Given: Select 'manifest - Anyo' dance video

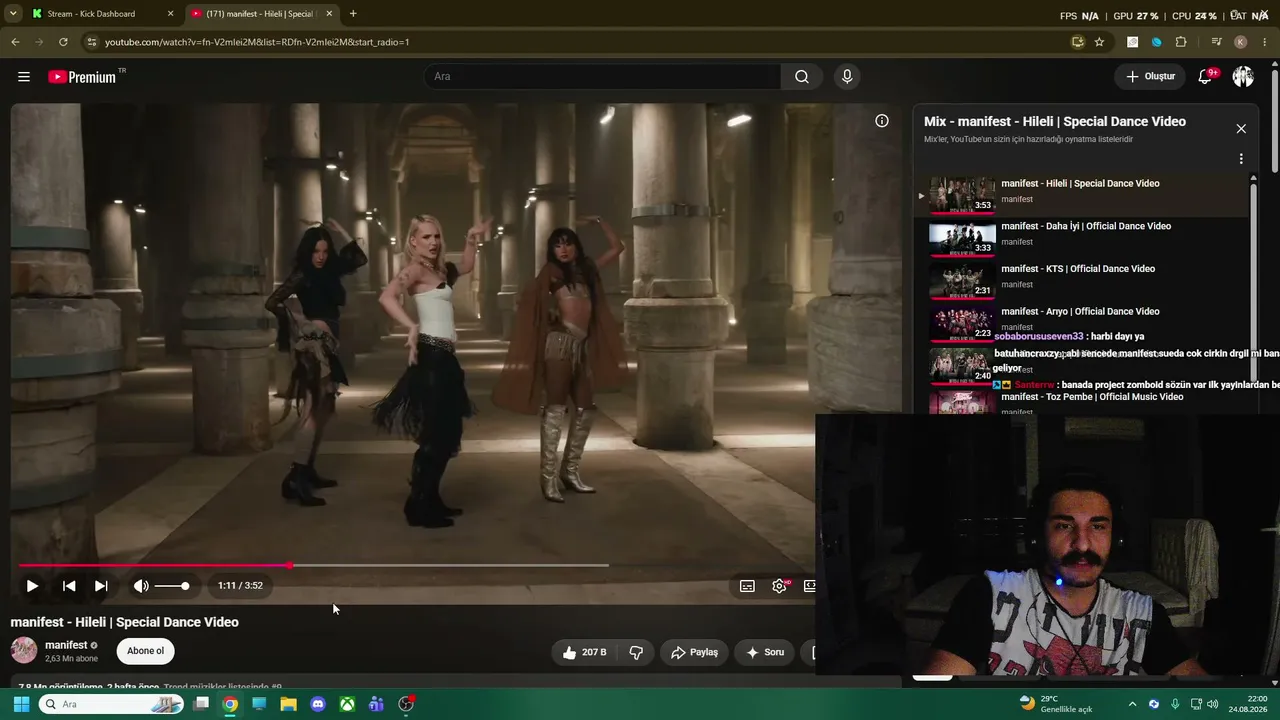Looking at the screenshot, I should pyautogui.click(x=1080, y=312).
